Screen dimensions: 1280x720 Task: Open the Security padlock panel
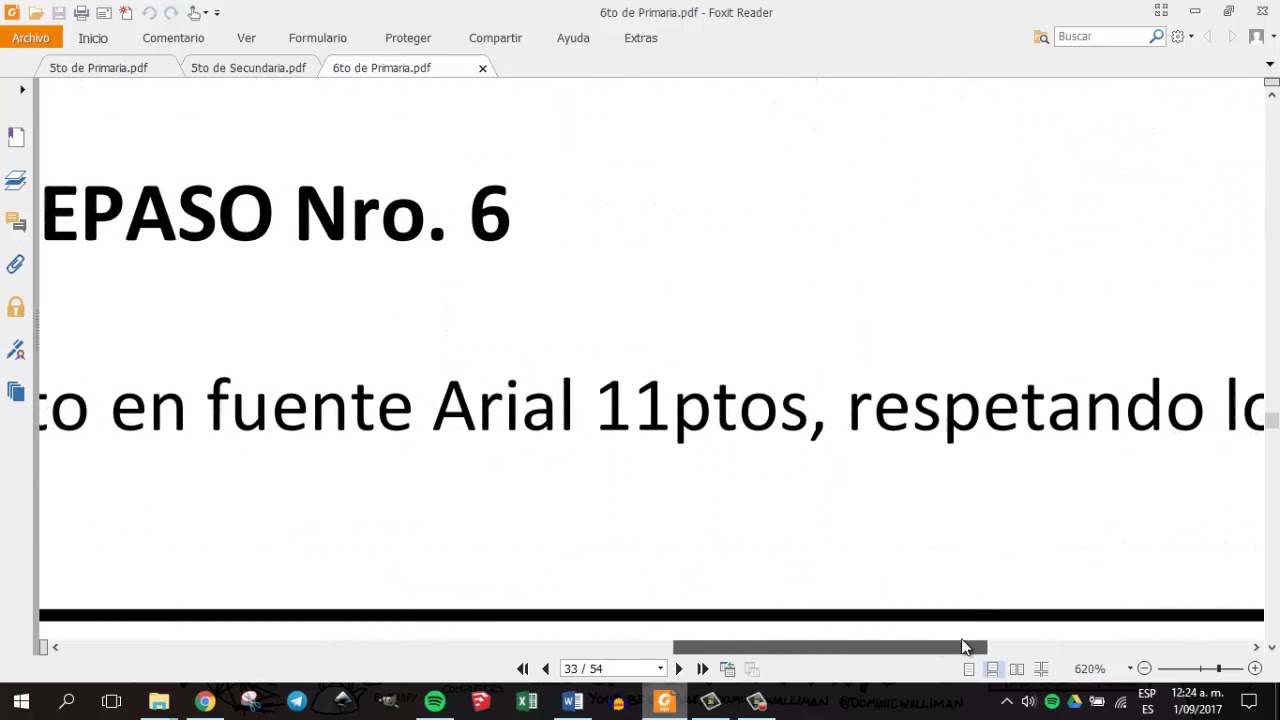pos(16,307)
